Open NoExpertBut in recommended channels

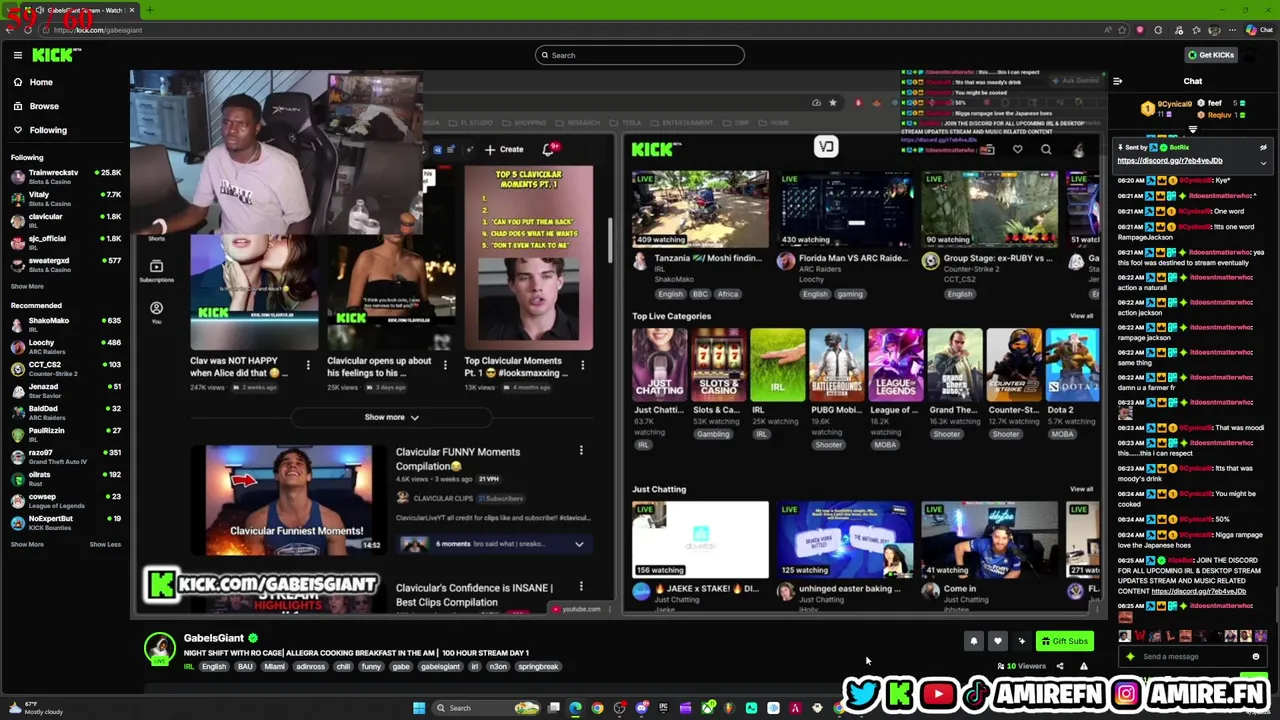65,522
